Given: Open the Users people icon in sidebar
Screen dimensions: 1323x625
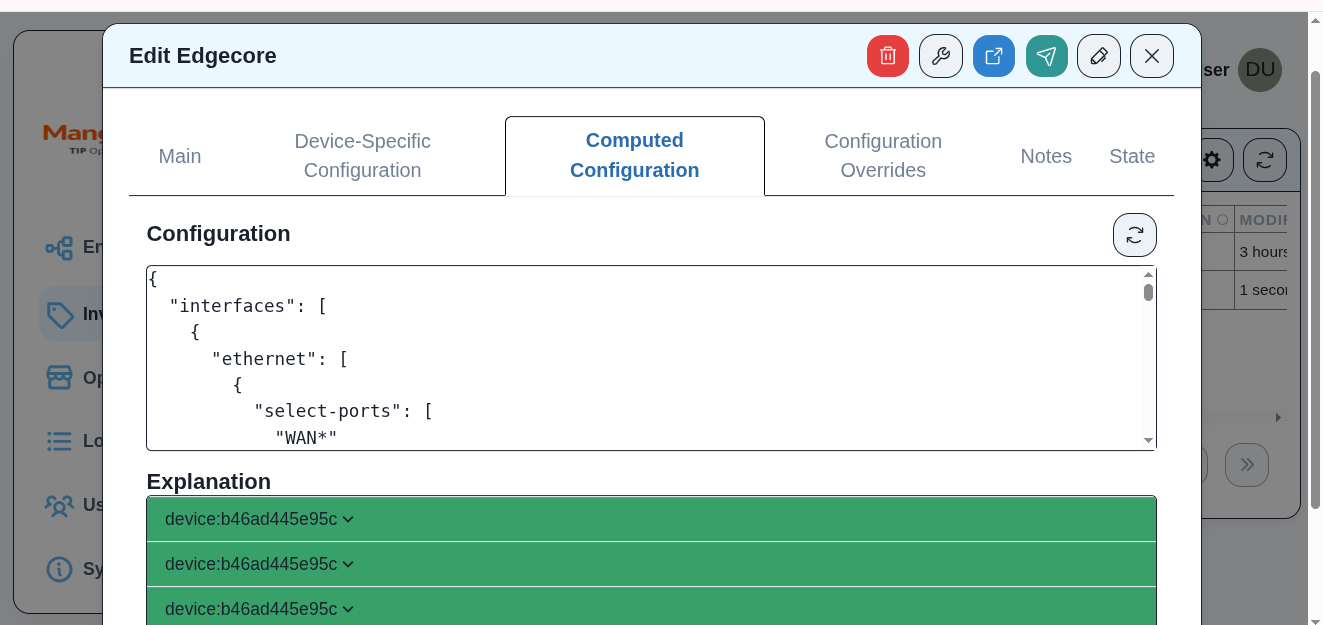Looking at the screenshot, I should tap(60, 505).
